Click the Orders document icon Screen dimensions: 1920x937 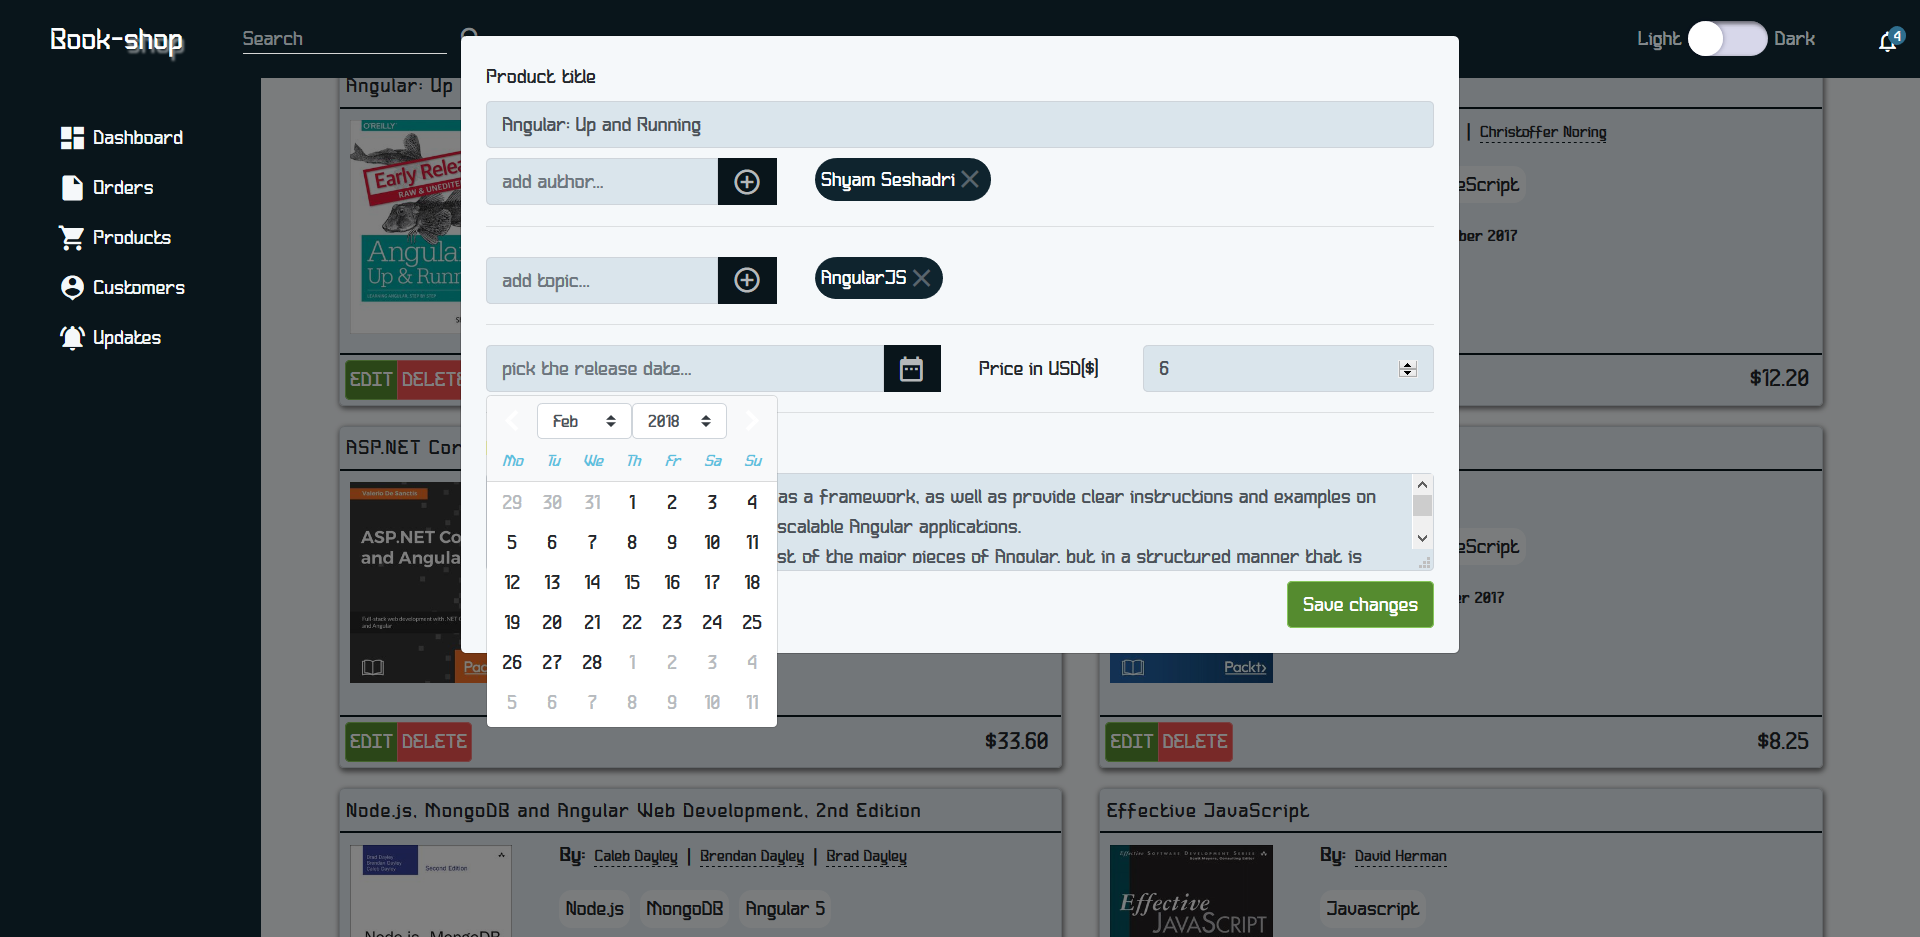pos(72,188)
